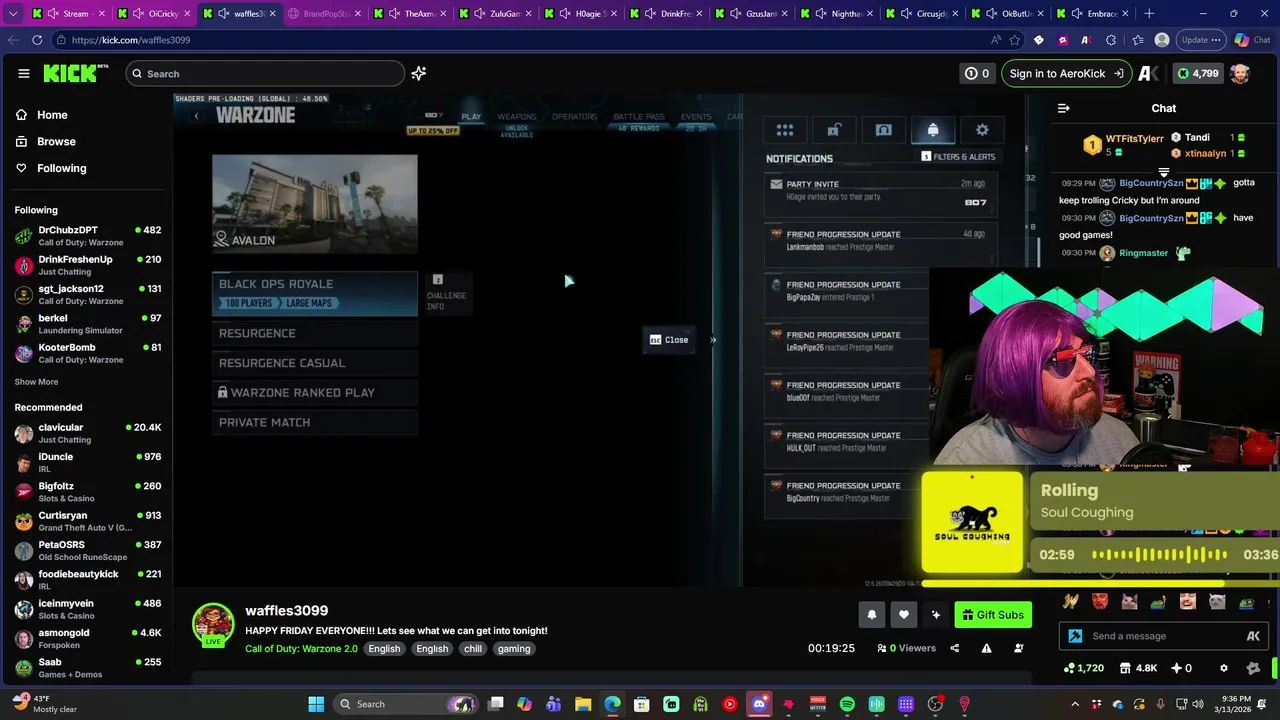Open File Explorer from taskbar
Screen dimensions: 1280x720
tap(583, 704)
